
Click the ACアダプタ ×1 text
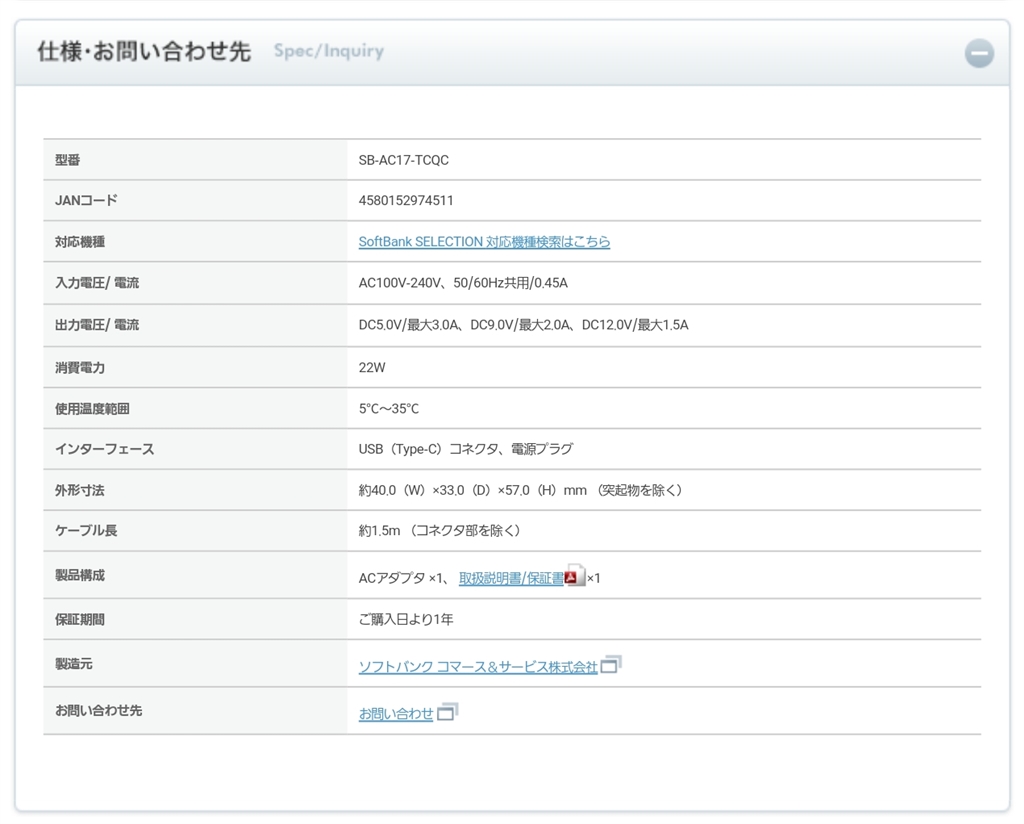[401, 578]
